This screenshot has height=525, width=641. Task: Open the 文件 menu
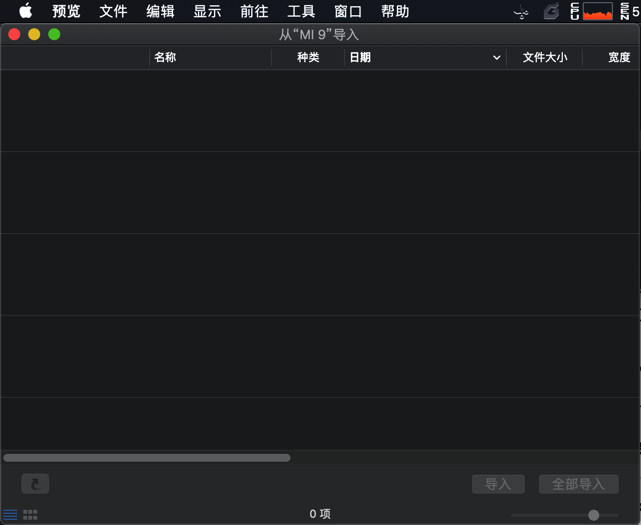(113, 12)
